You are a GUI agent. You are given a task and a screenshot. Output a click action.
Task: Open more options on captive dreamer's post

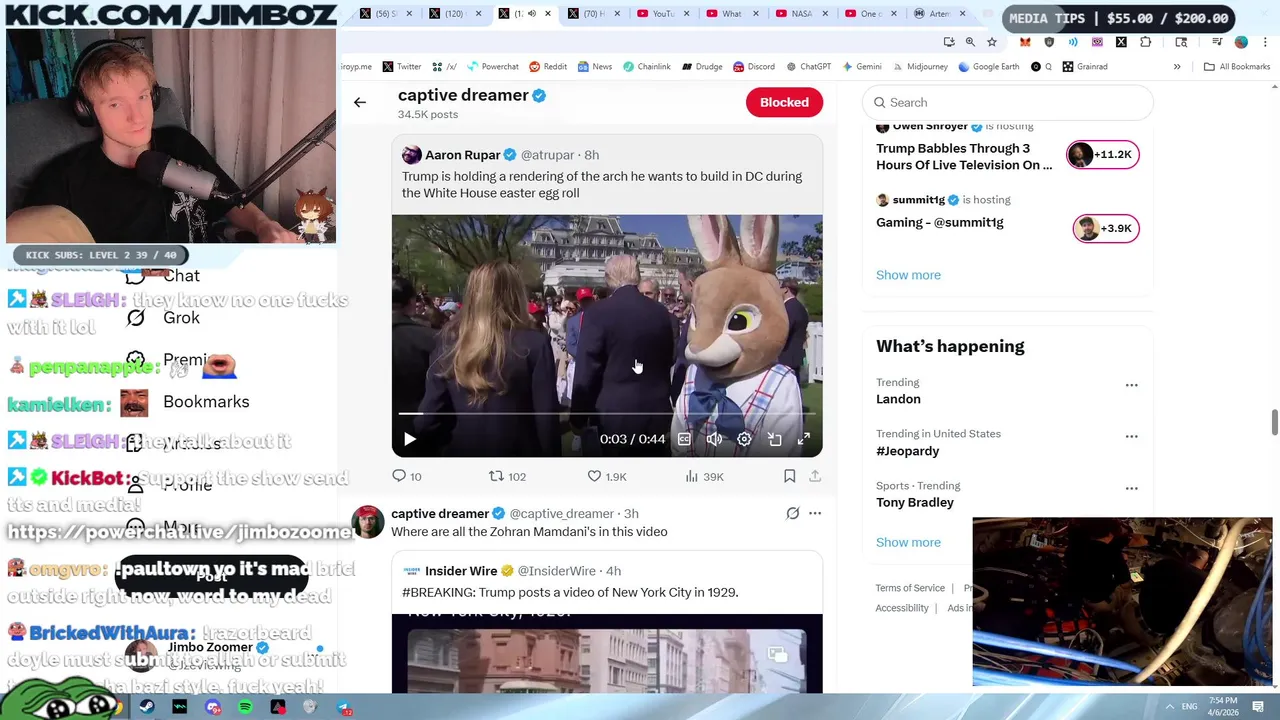tap(815, 514)
